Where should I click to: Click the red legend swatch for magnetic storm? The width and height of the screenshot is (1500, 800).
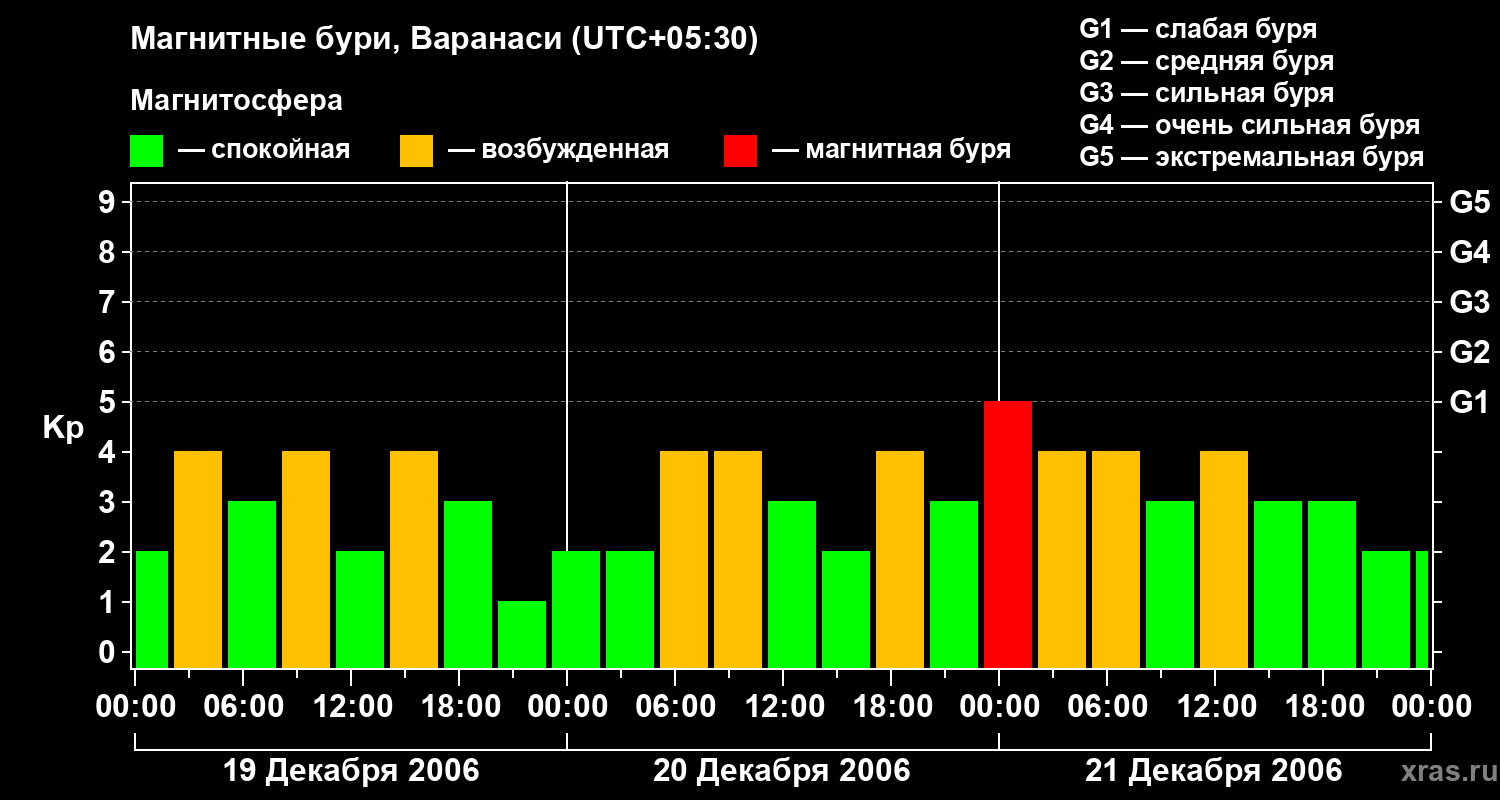(741, 151)
